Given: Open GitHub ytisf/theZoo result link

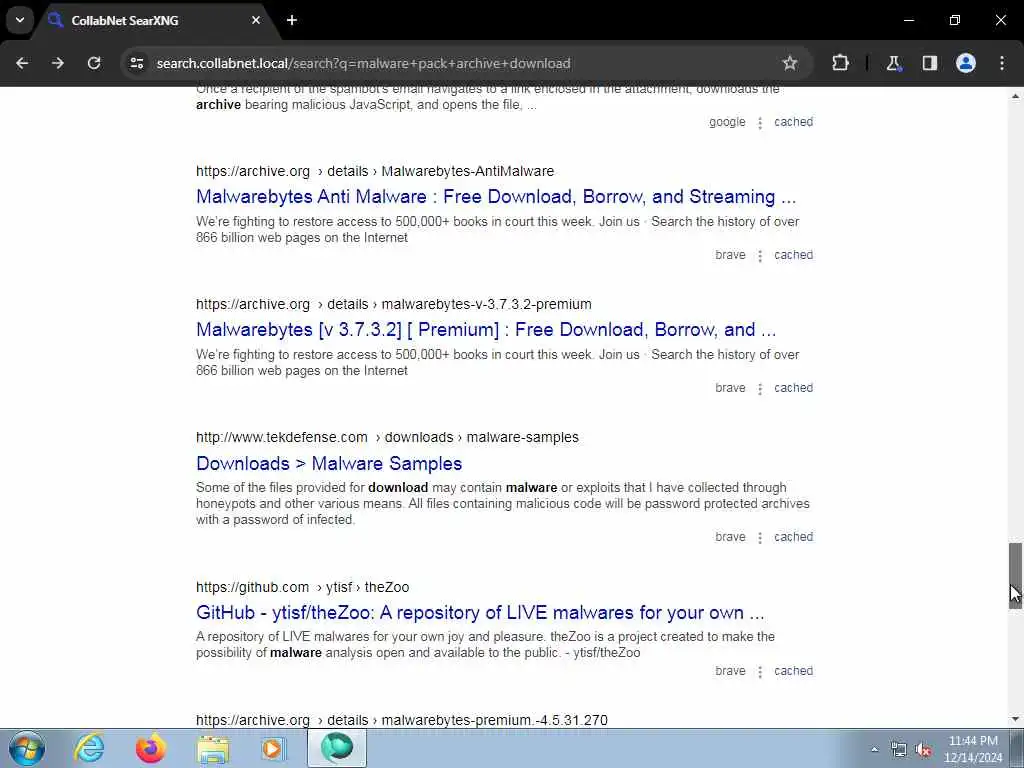Looking at the screenshot, I should 480,613.
